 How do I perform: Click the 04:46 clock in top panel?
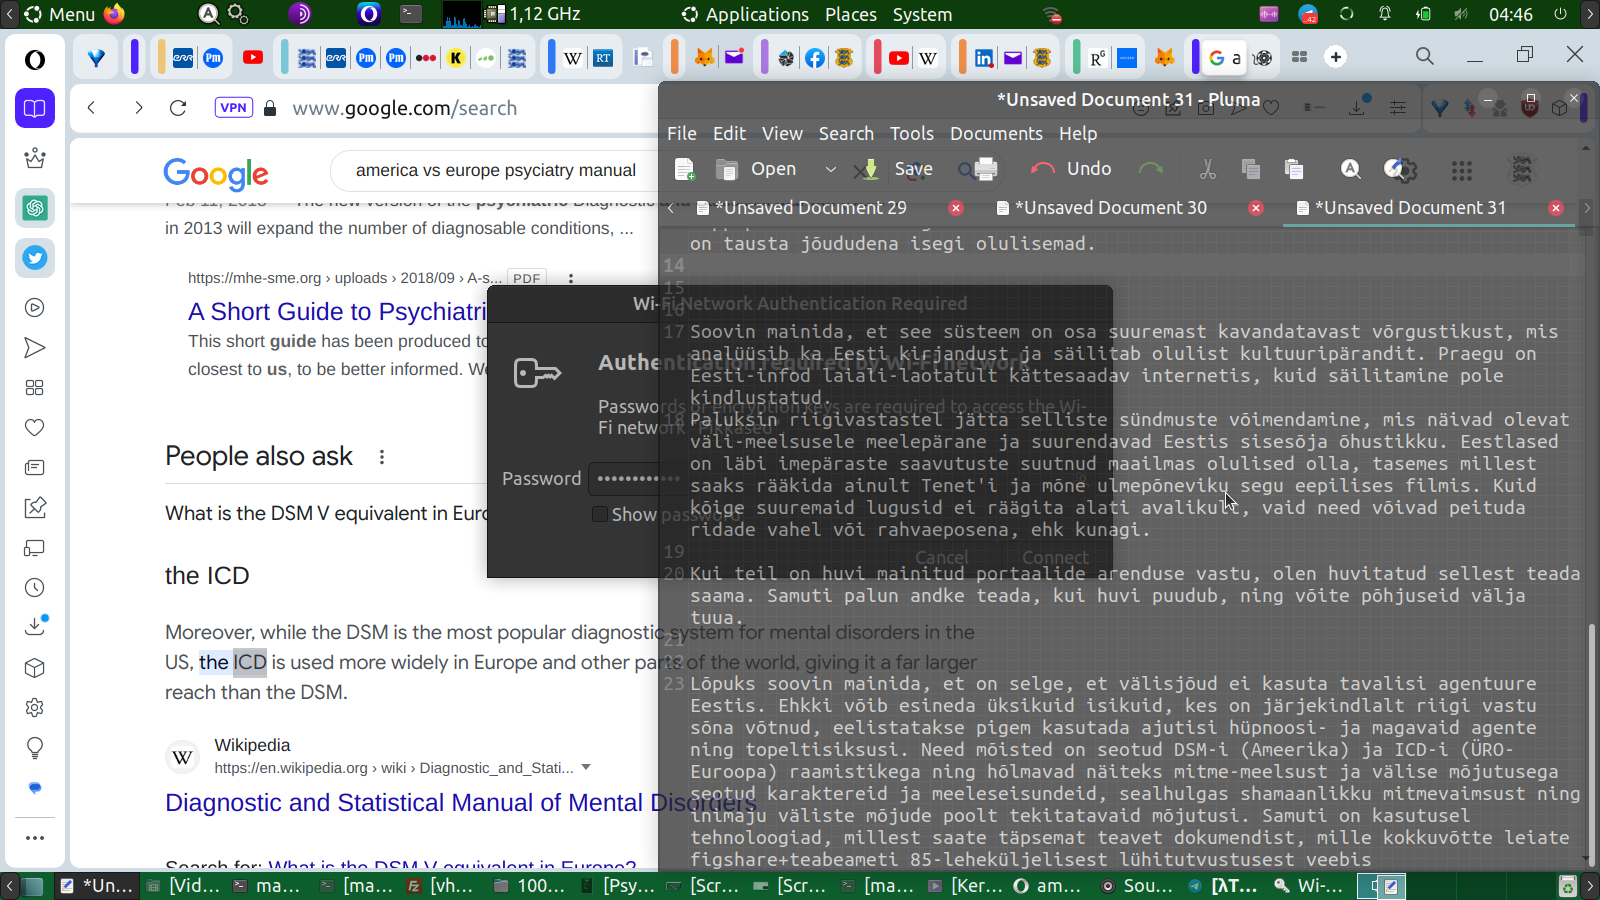[x=1510, y=14]
